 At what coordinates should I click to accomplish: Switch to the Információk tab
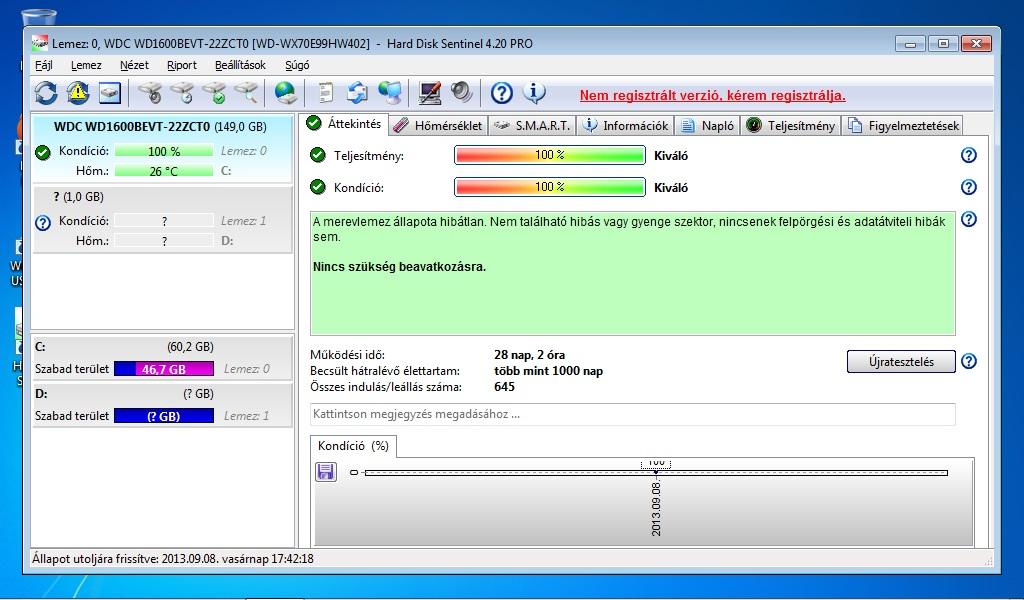point(626,125)
